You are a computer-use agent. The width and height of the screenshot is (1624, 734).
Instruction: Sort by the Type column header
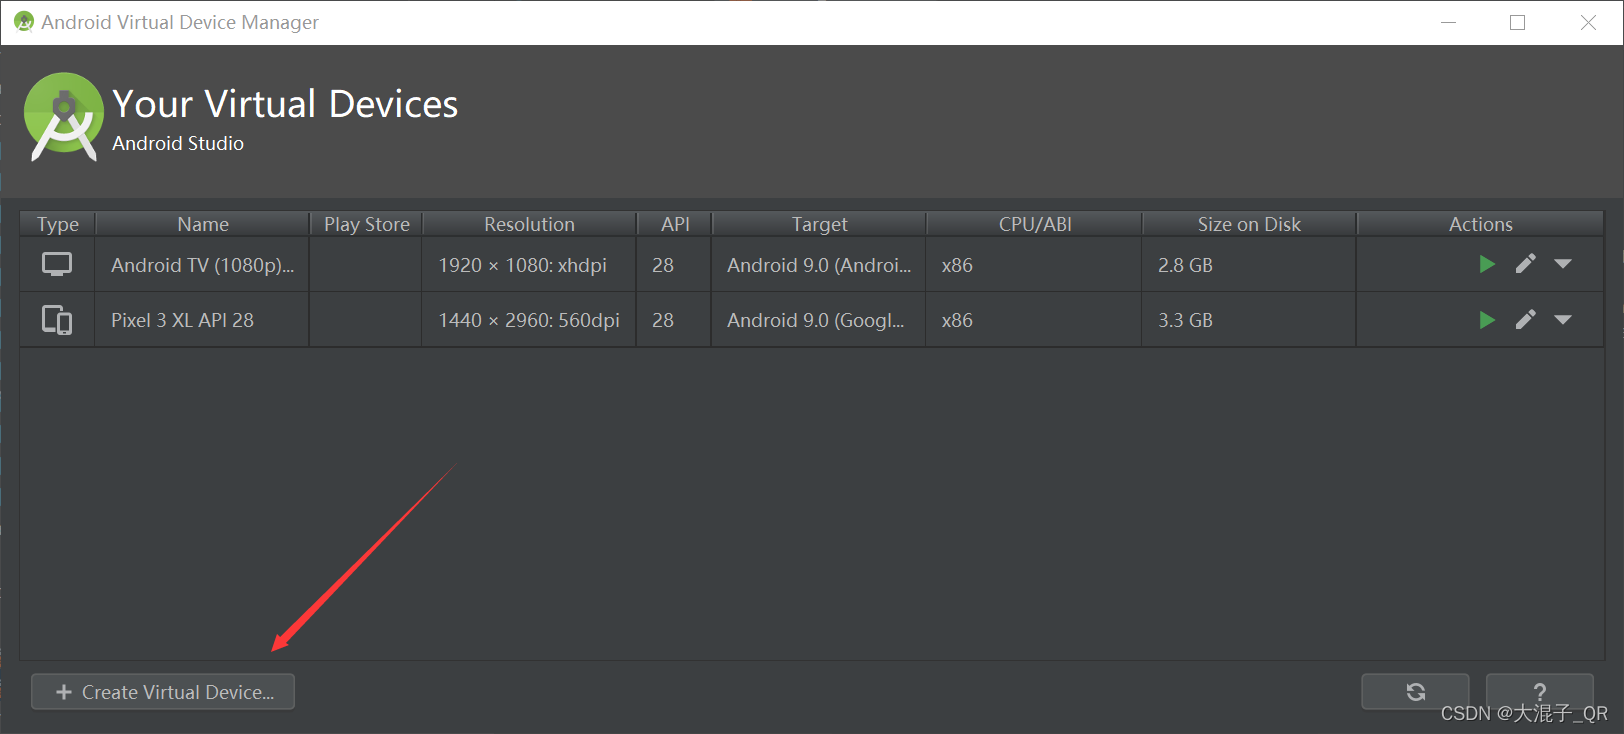coord(58,224)
